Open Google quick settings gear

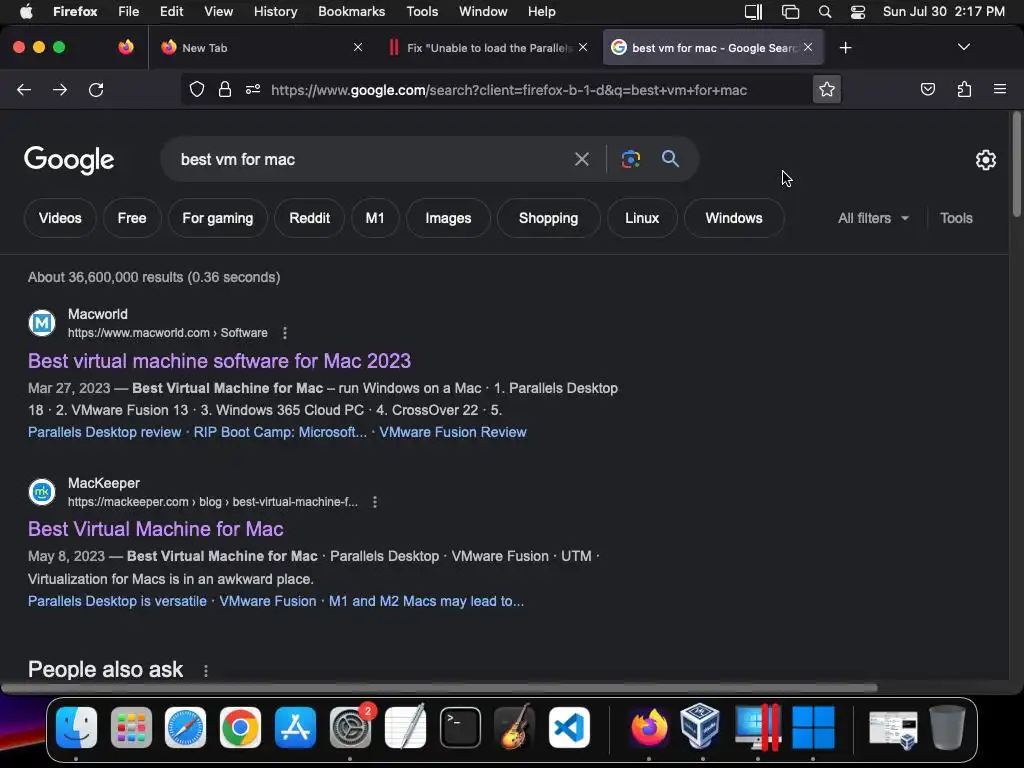coord(985,160)
